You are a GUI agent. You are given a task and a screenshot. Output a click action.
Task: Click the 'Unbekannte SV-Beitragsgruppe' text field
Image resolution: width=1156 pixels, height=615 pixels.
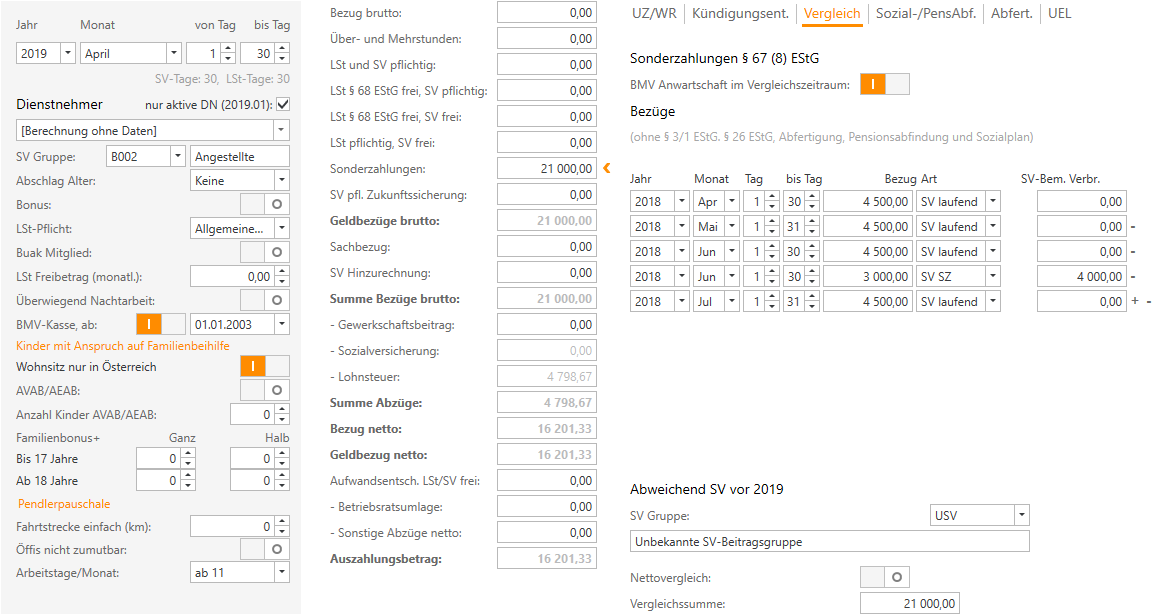[x=829, y=541]
